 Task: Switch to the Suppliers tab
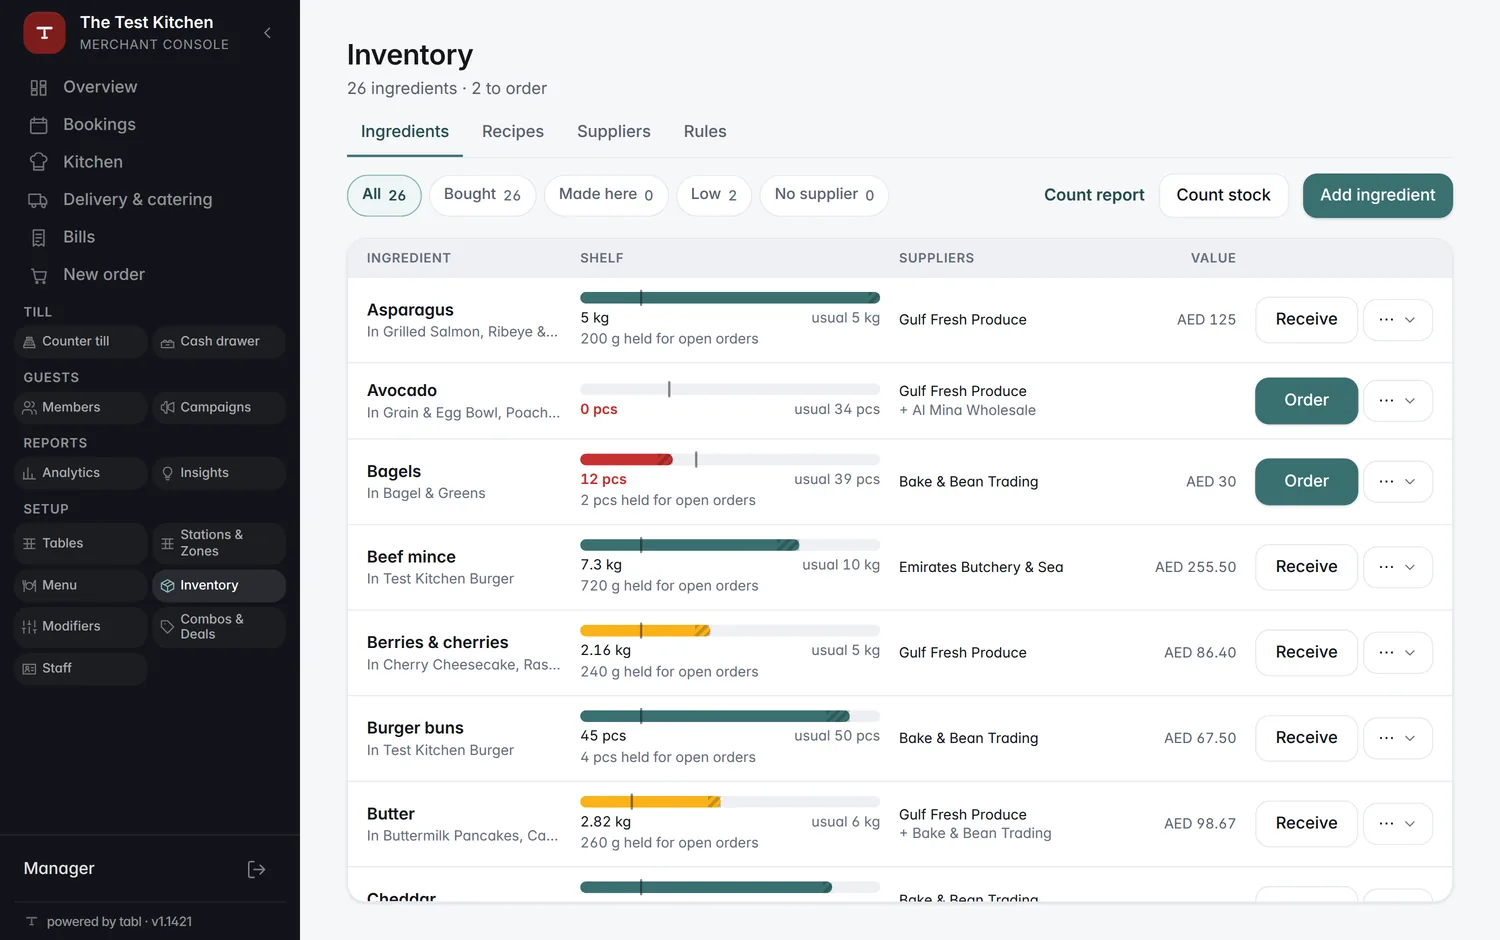click(x=614, y=132)
